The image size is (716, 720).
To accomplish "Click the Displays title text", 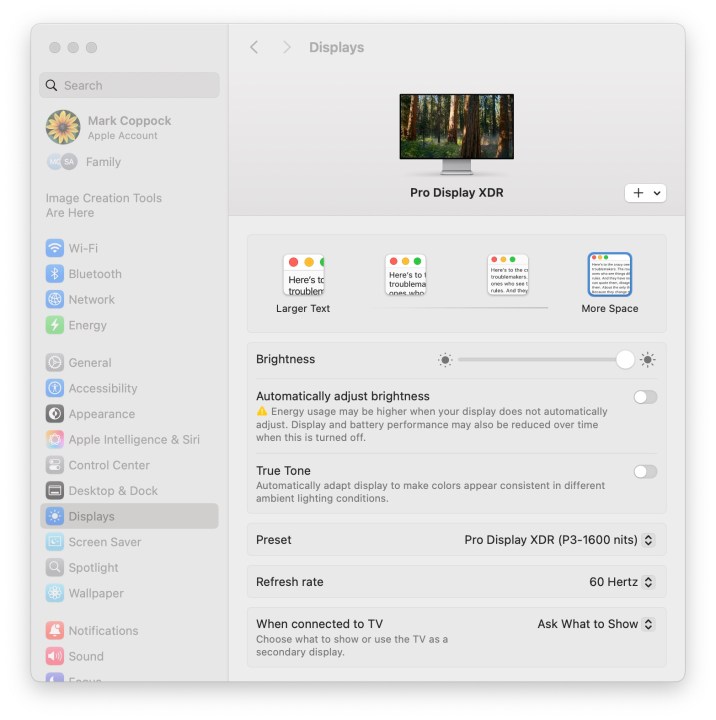I will 336,47.
